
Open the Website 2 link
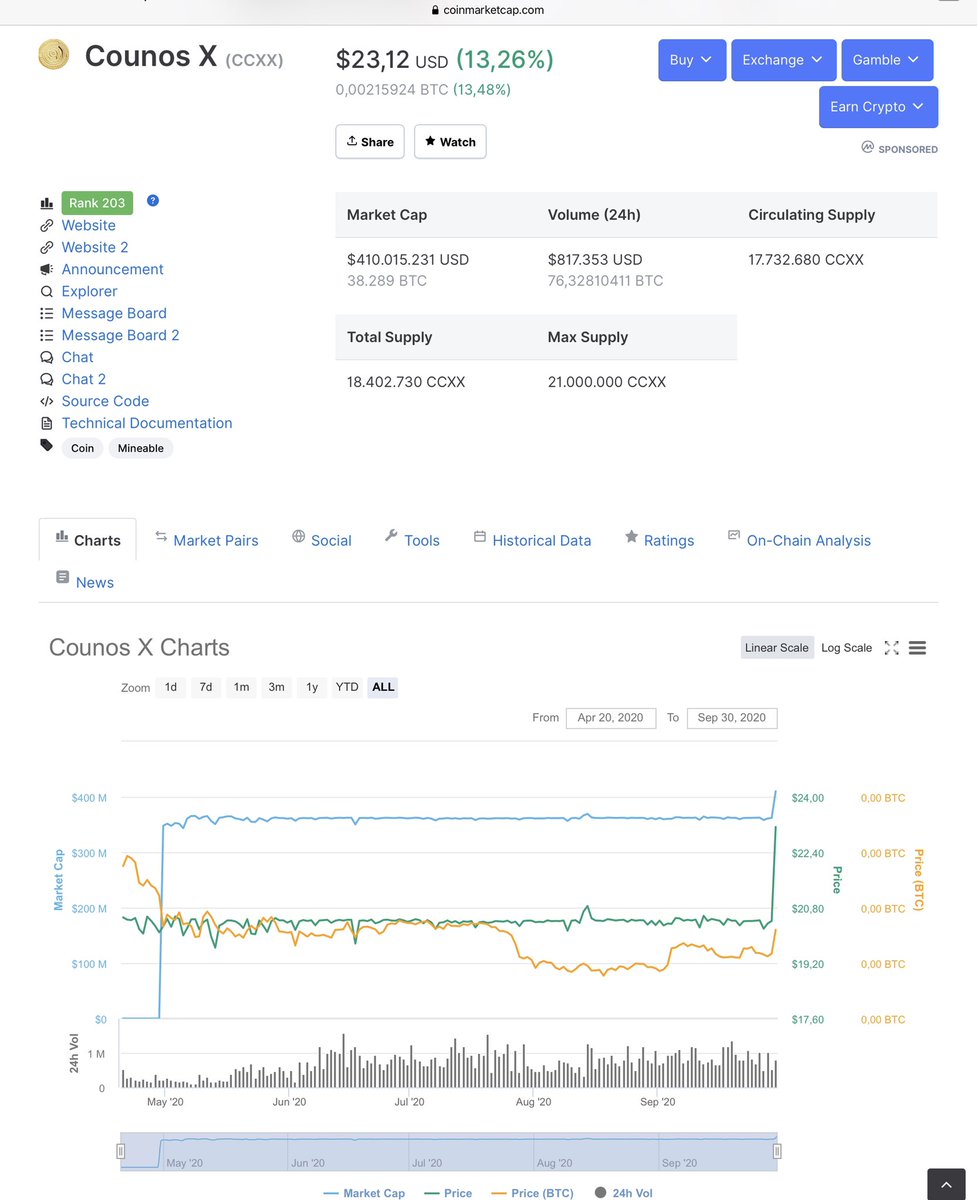(x=95, y=247)
